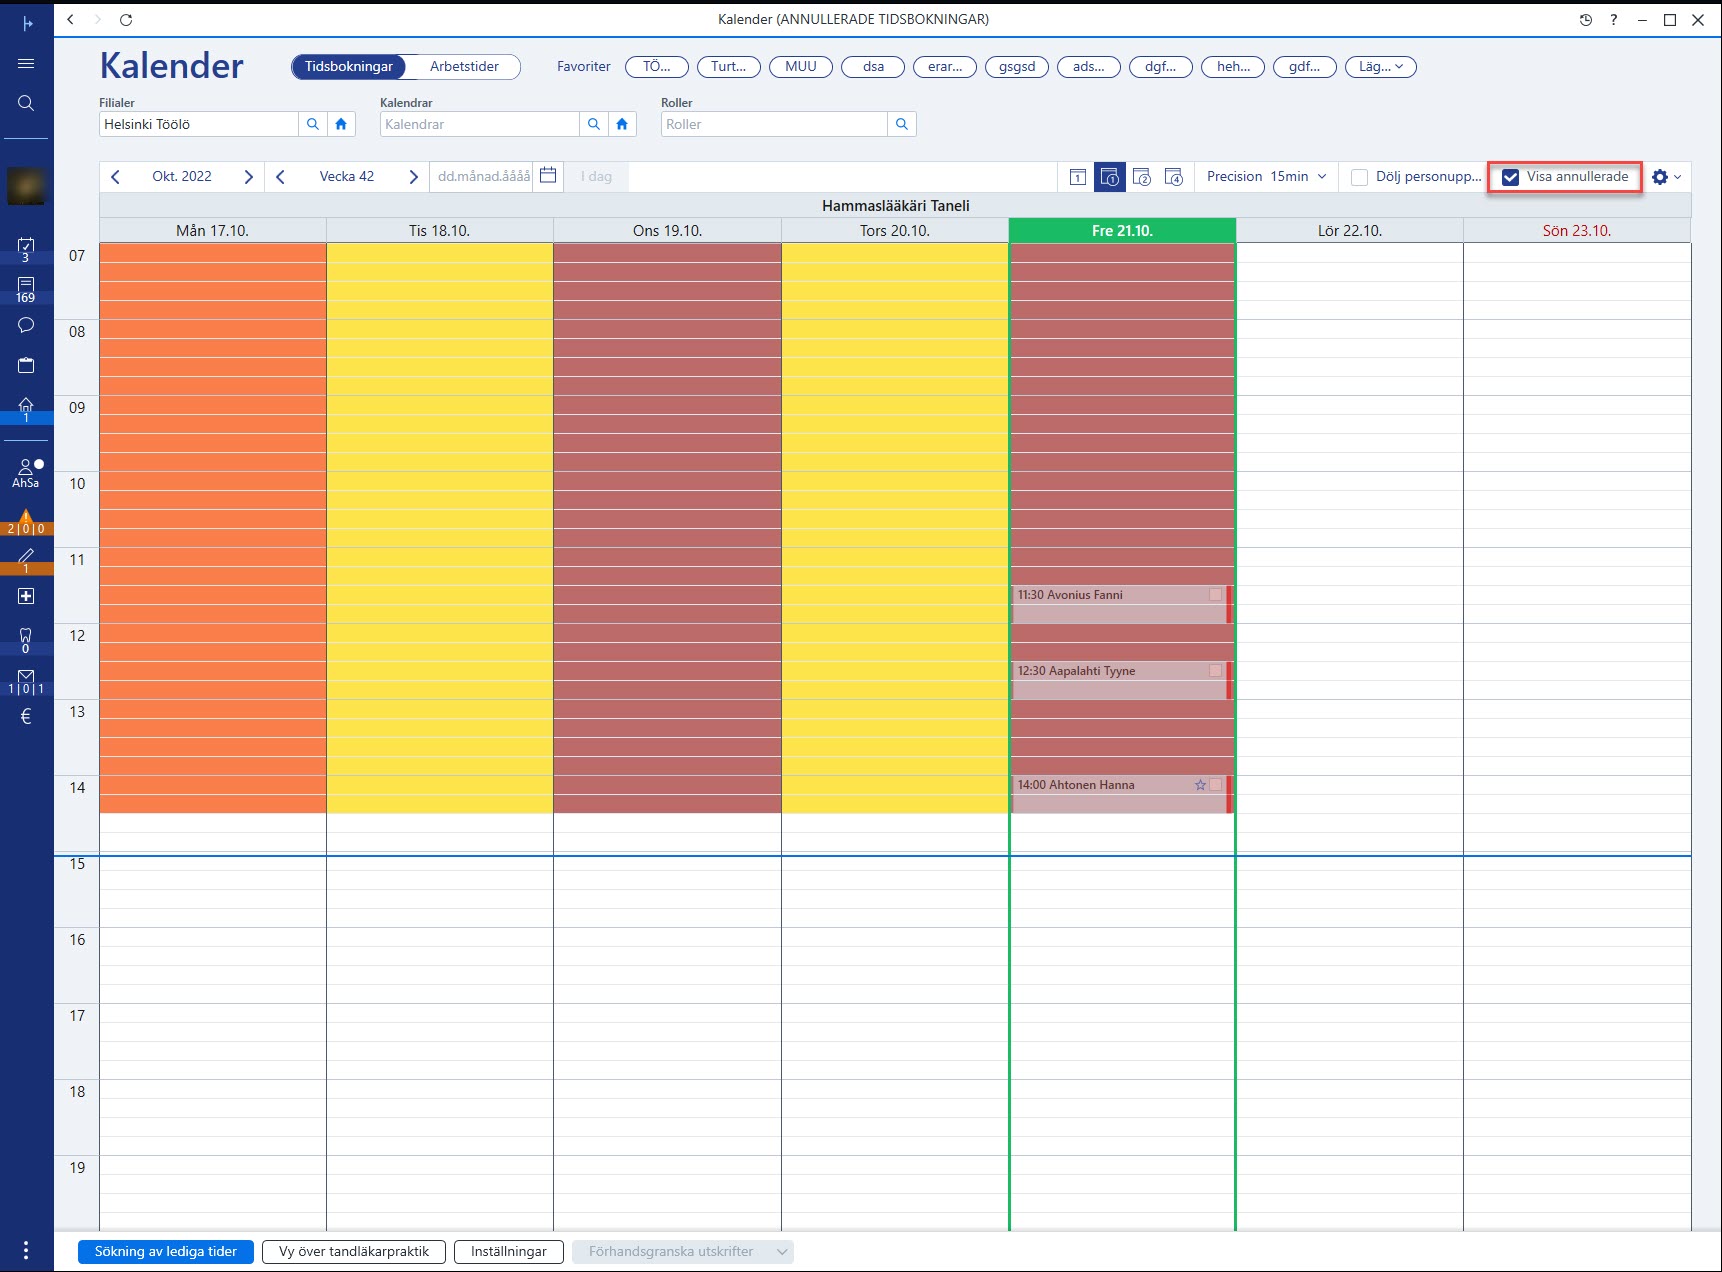Click the Kalendrar search magnifier icon
The height and width of the screenshot is (1272, 1722).
[594, 124]
